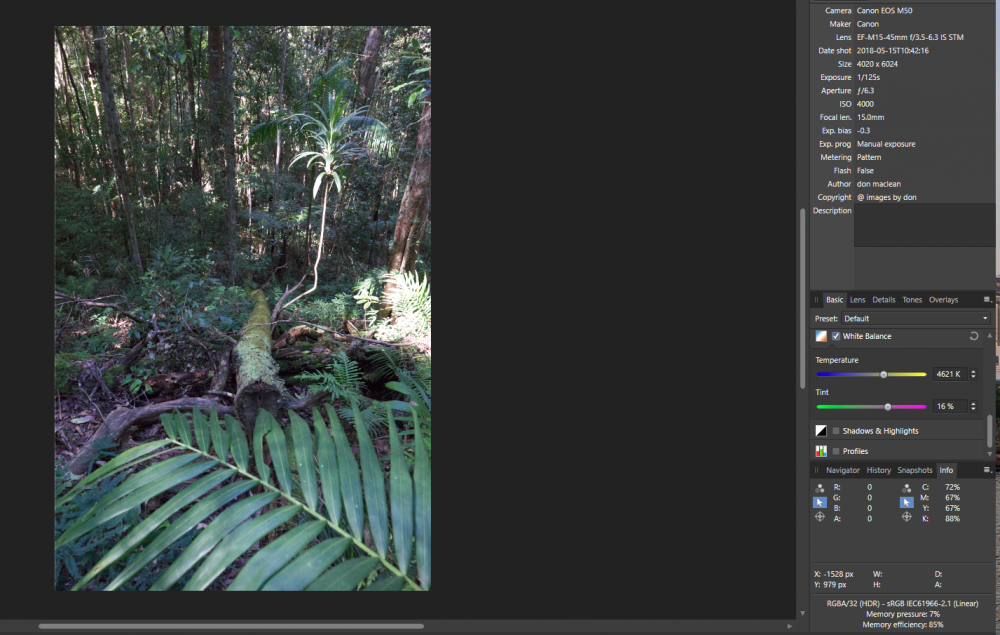The width and height of the screenshot is (1000, 635).
Task: Increase Temperature using the stepper up arrow
Action: [974, 370]
